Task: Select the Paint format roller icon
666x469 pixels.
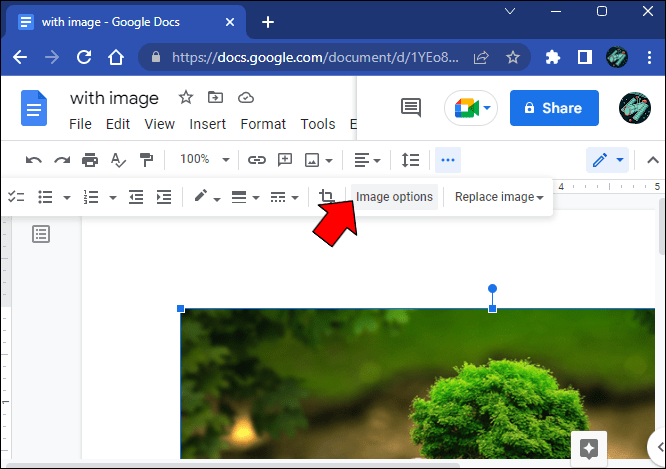Action: (x=146, y=160)
